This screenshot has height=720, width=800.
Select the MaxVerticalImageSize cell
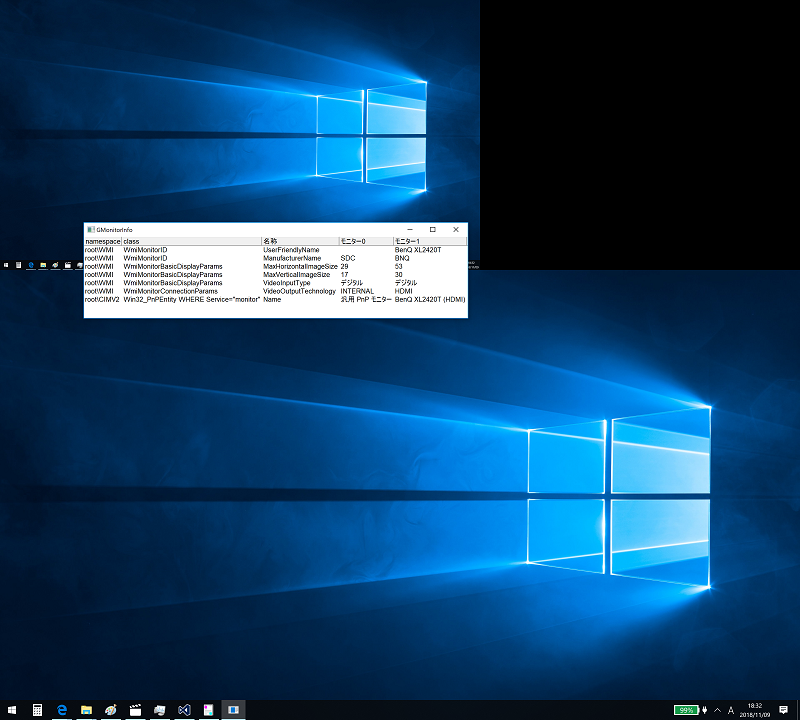click(296, 275)
